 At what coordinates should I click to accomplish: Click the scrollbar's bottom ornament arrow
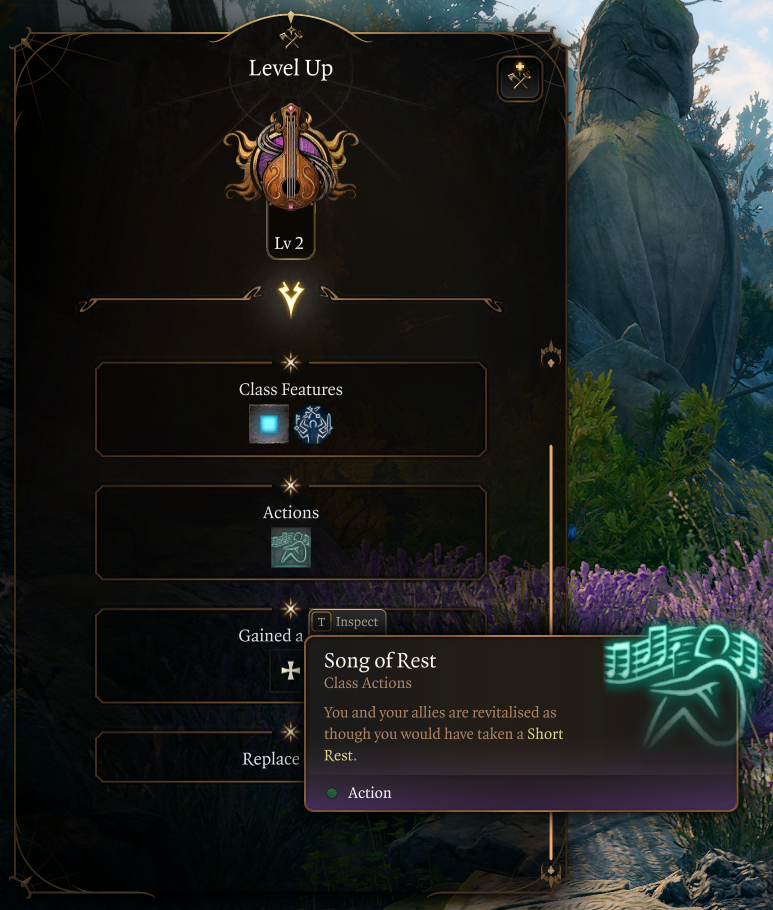tap(551, 873)
